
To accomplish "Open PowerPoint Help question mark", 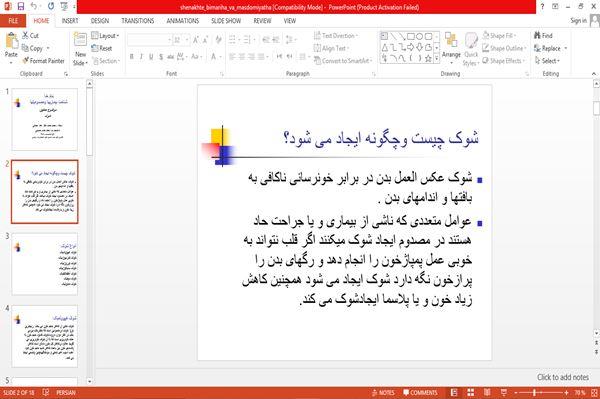I will point(542,7).
